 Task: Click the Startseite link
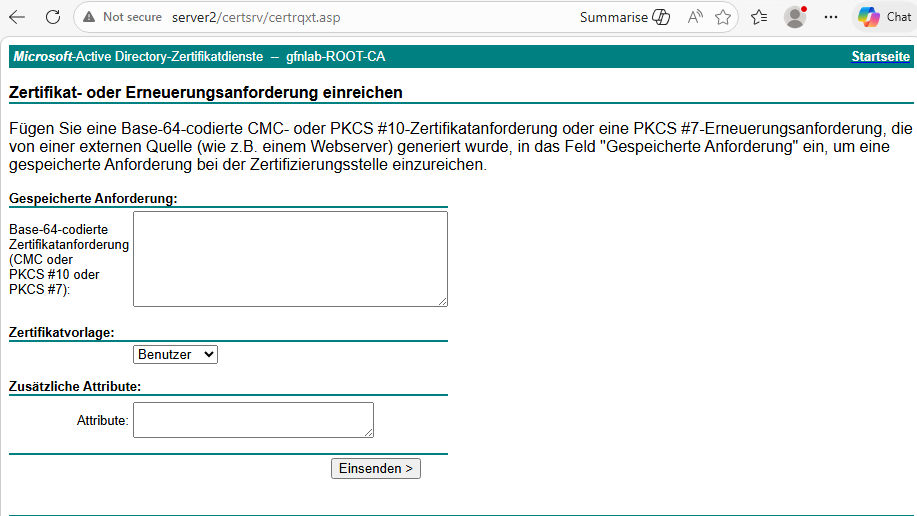[x=880, y=57]
